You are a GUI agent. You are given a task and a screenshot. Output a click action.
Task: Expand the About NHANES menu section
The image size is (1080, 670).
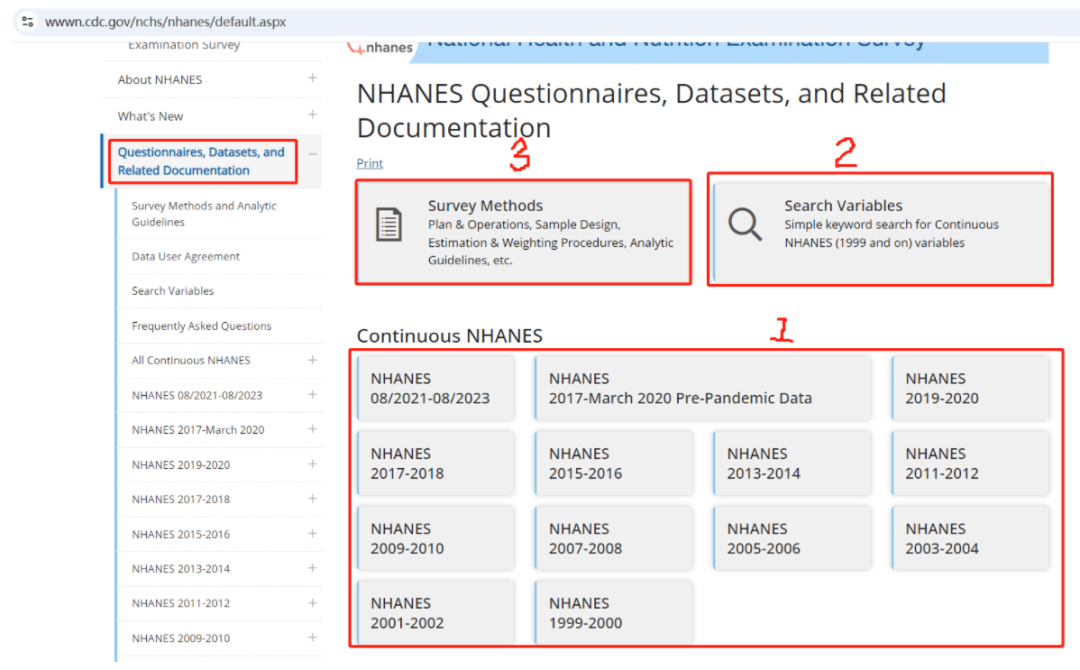pyautogui.click(x=312, y=79)
